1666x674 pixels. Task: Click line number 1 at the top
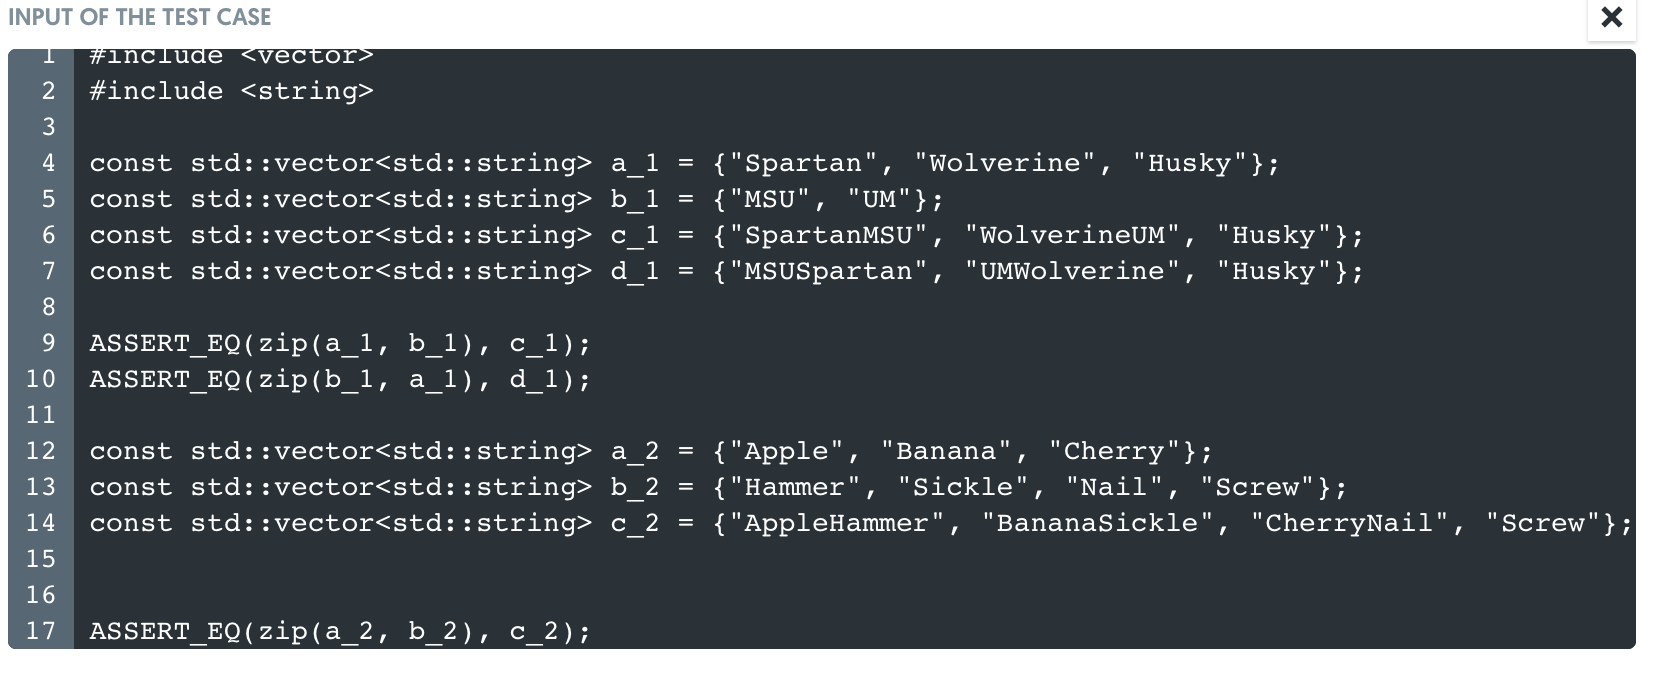47,55
